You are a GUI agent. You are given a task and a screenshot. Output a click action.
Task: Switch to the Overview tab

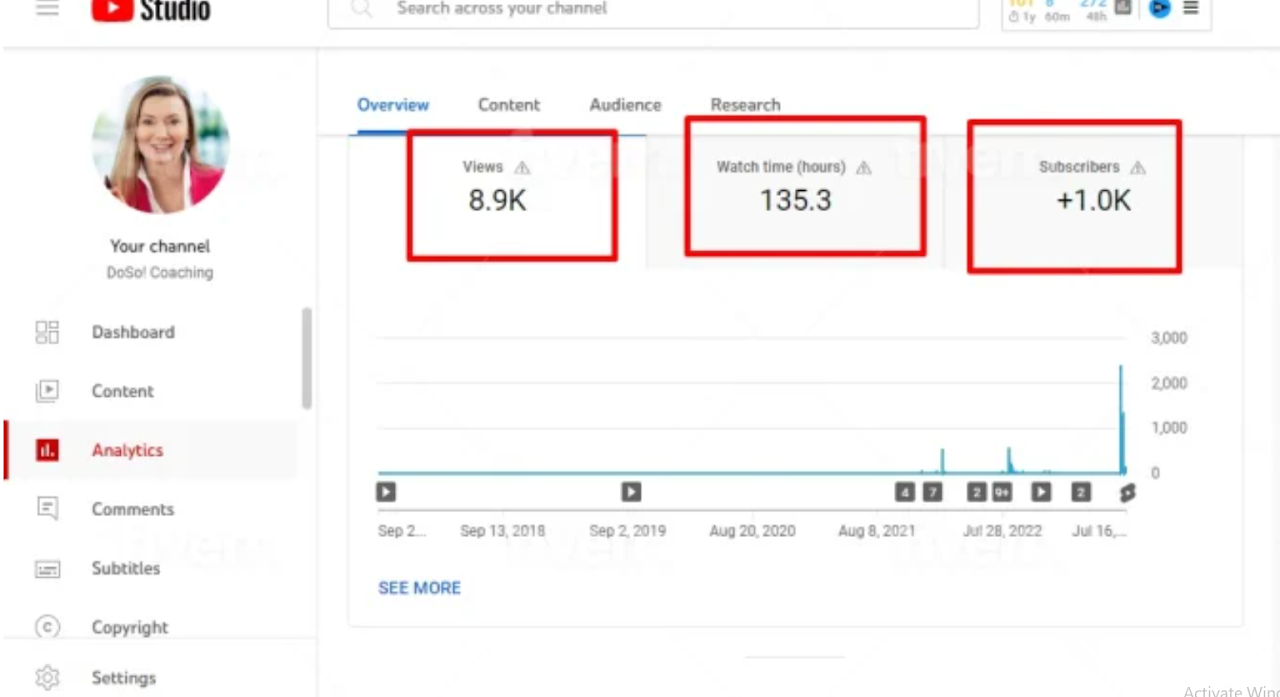click(x=393, y=105)
